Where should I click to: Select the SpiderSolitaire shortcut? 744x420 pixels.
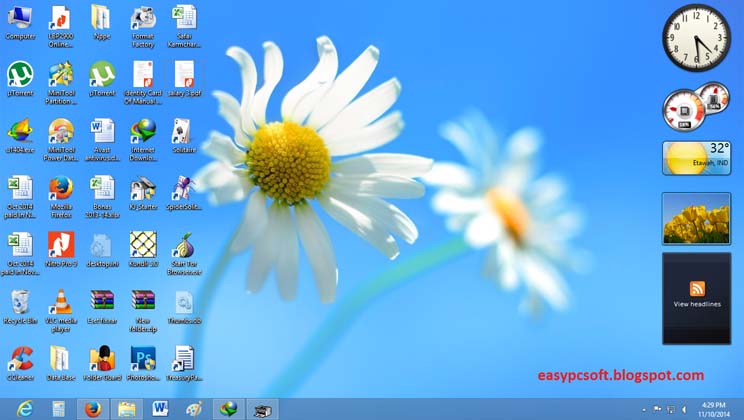click(184, 193)
